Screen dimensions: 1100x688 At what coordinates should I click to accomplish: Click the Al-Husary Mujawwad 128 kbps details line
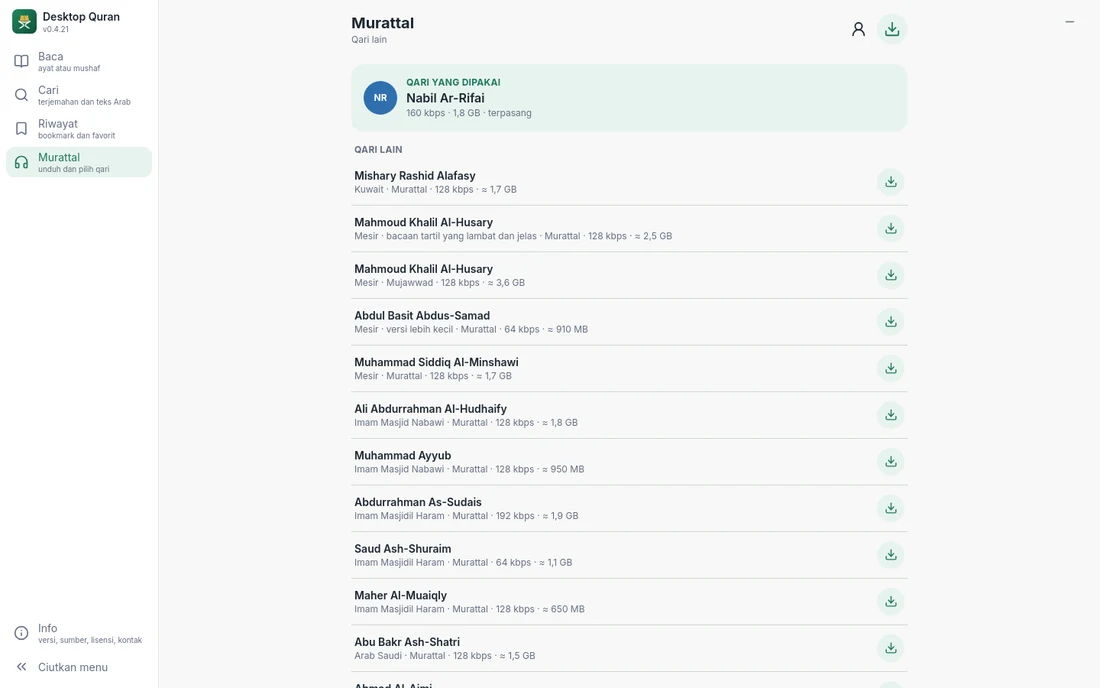[x=439, y=283]
